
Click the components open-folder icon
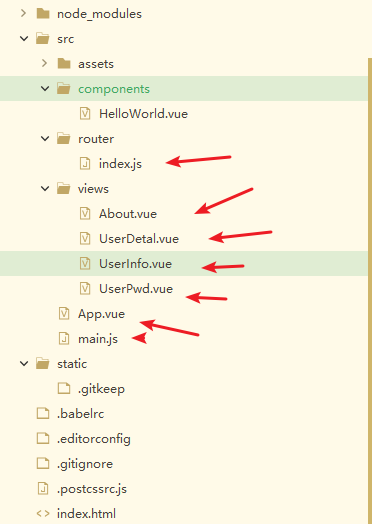[x=64, y=89]
